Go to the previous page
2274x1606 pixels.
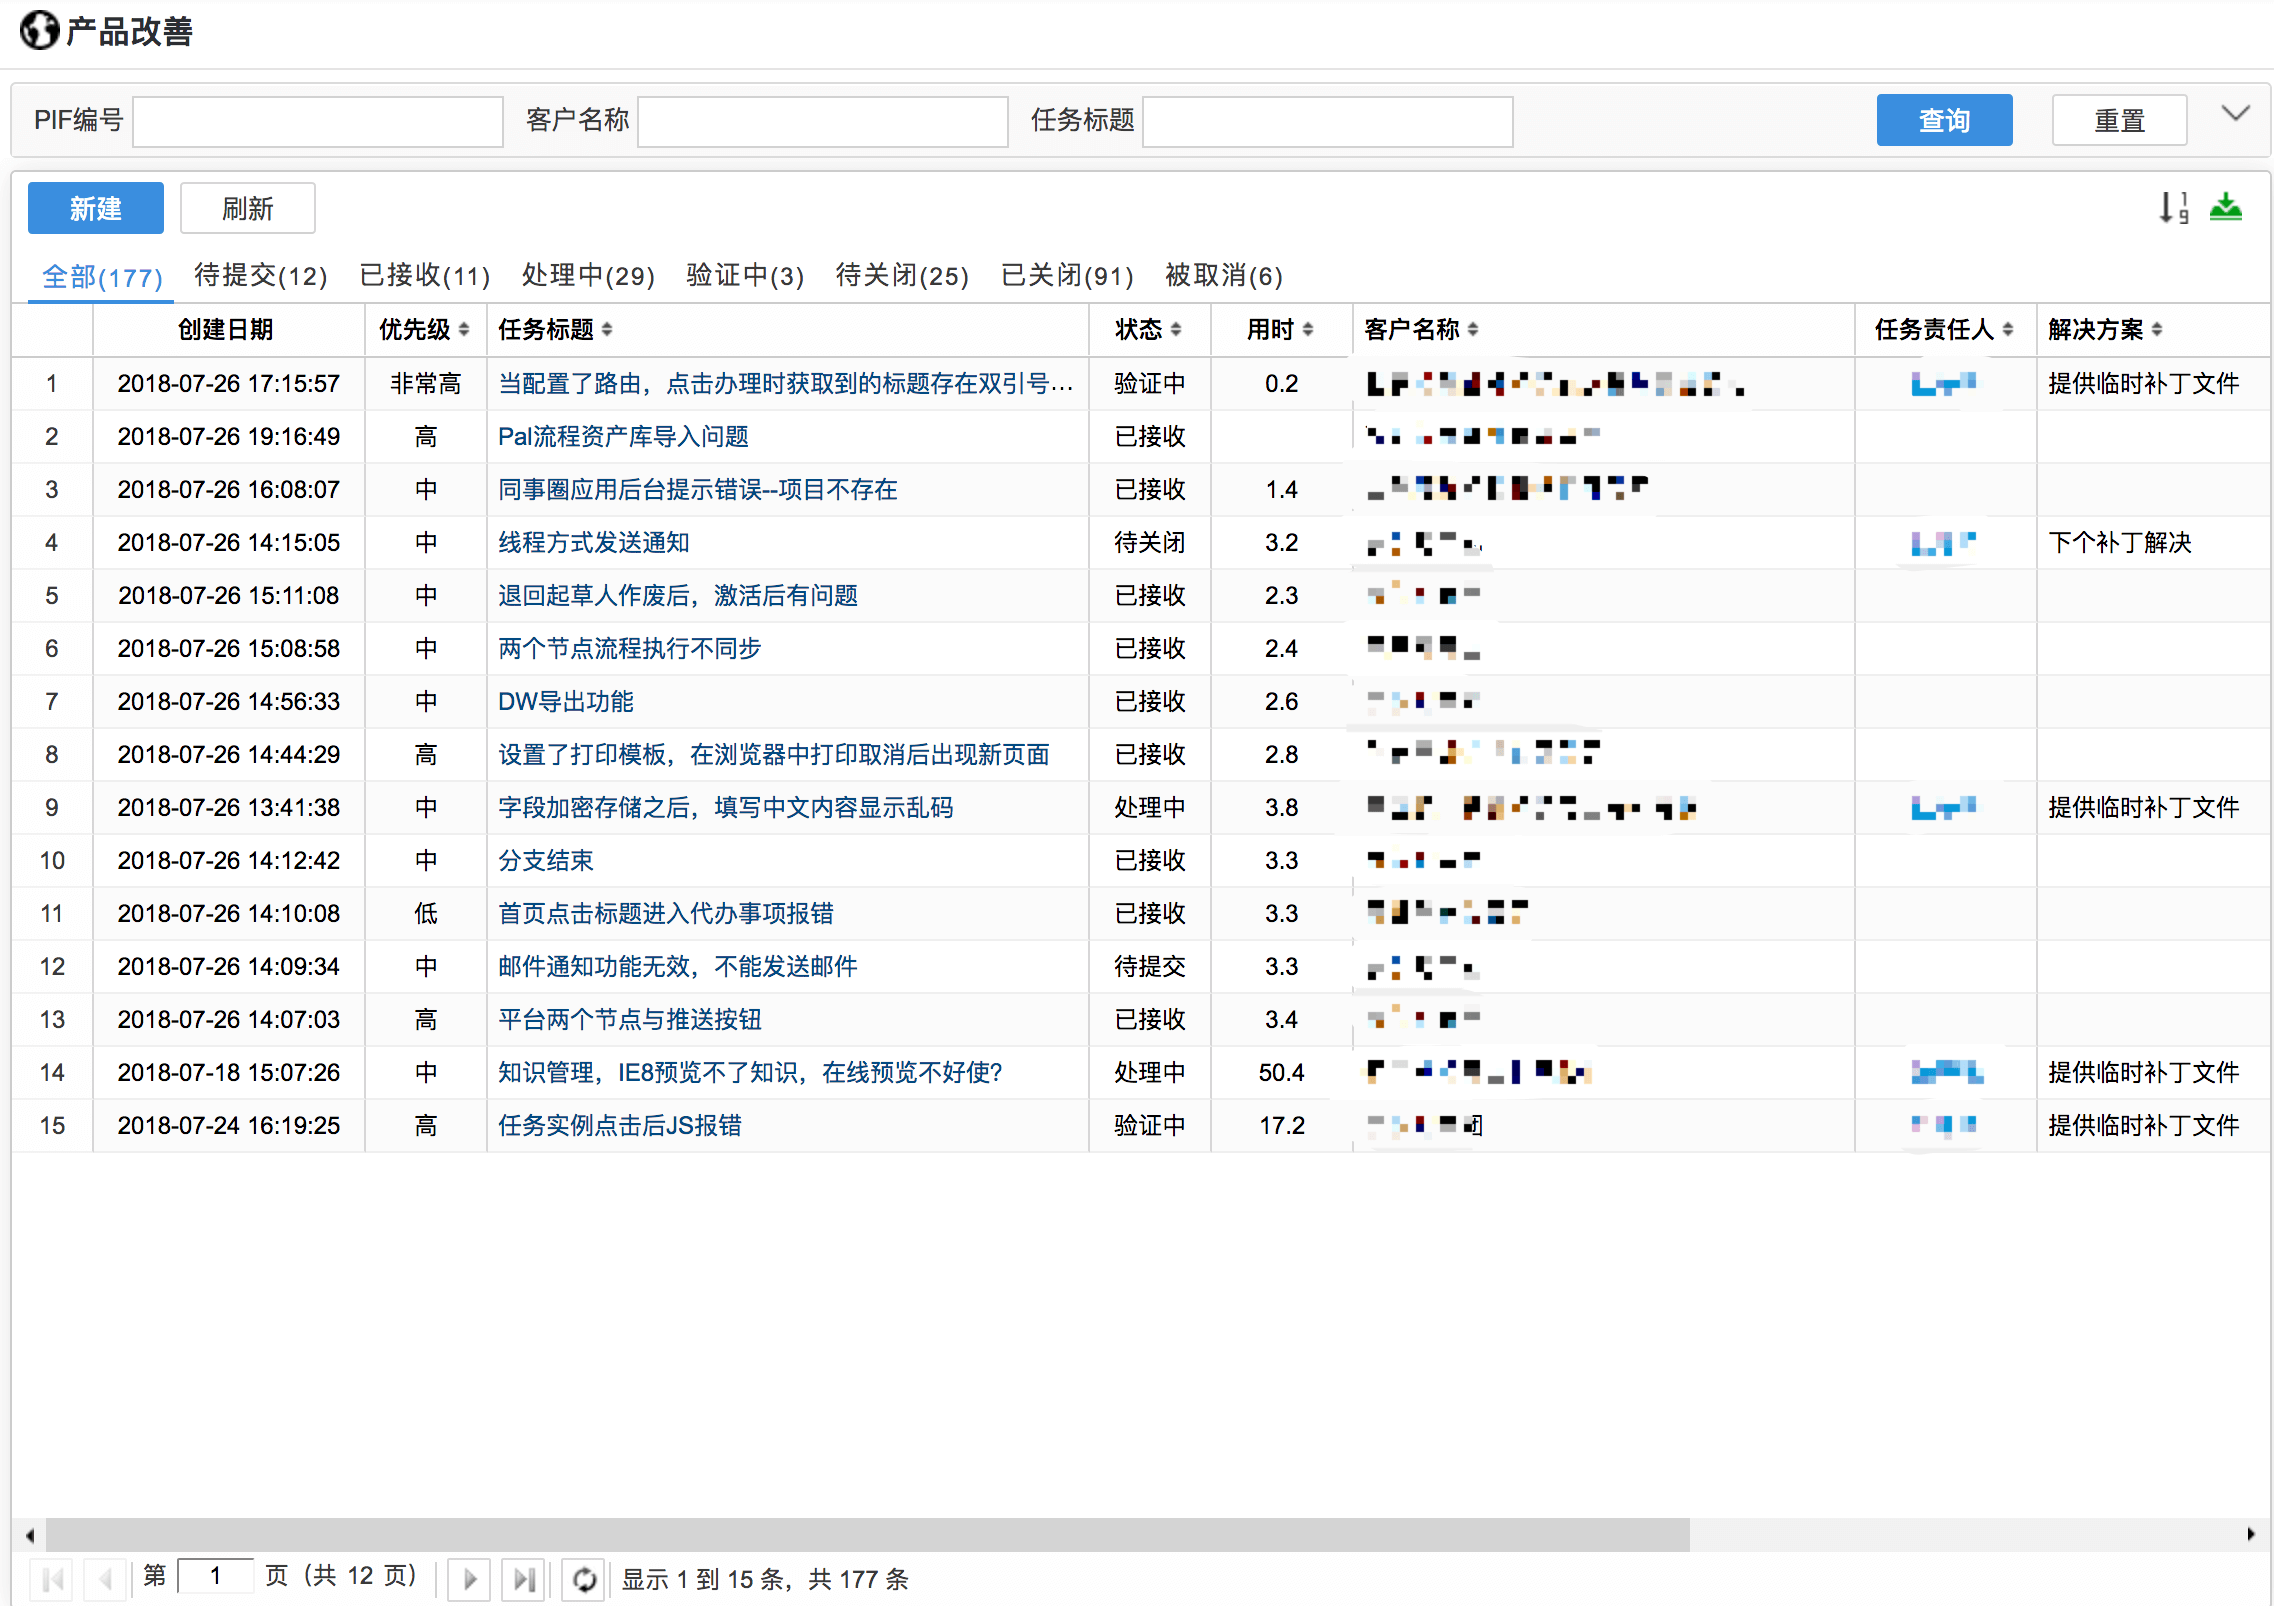104,1579
